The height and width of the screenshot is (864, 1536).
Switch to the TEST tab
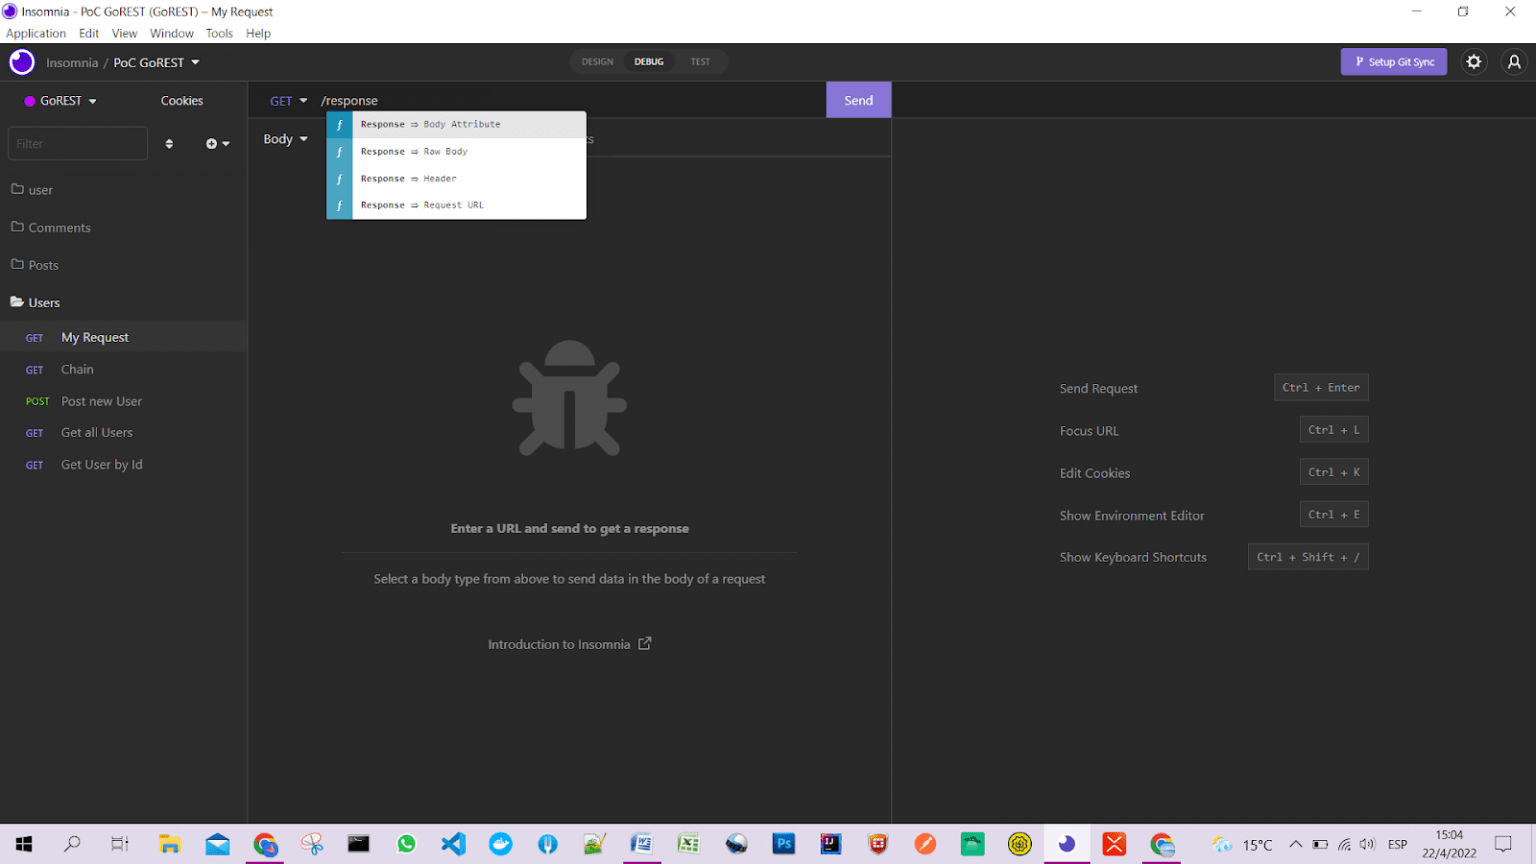click(700, 61)
